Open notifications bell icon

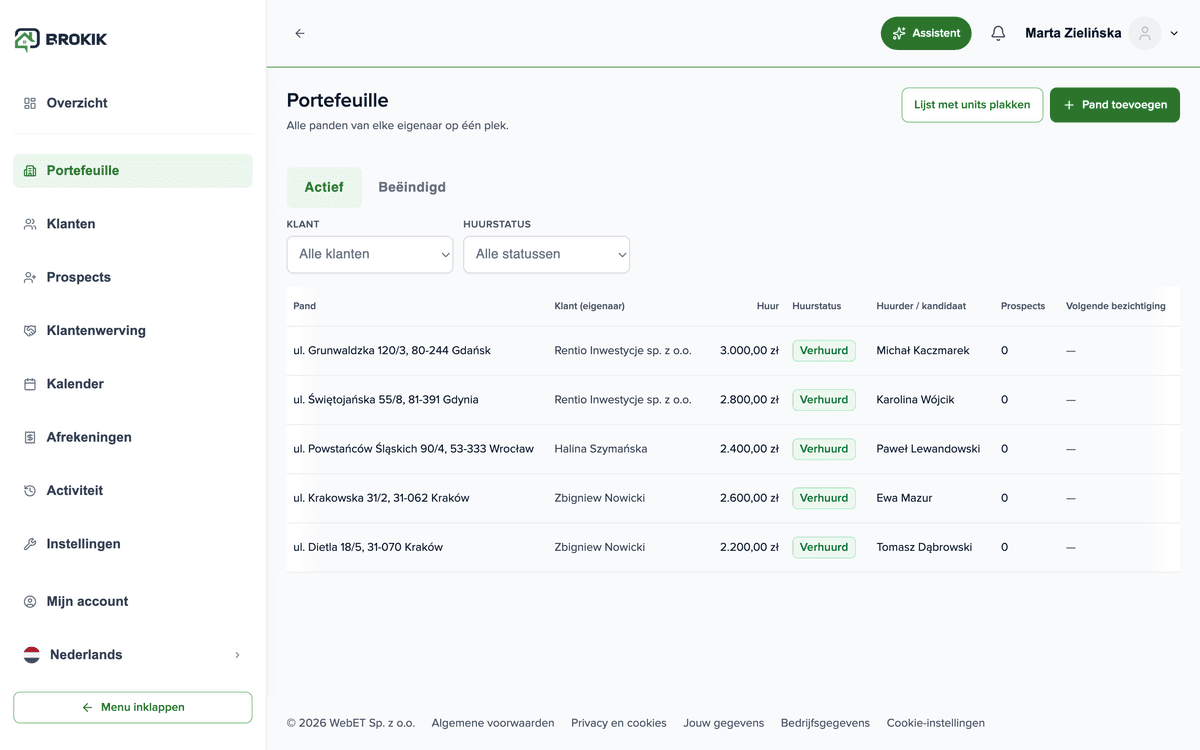point(998,33)
